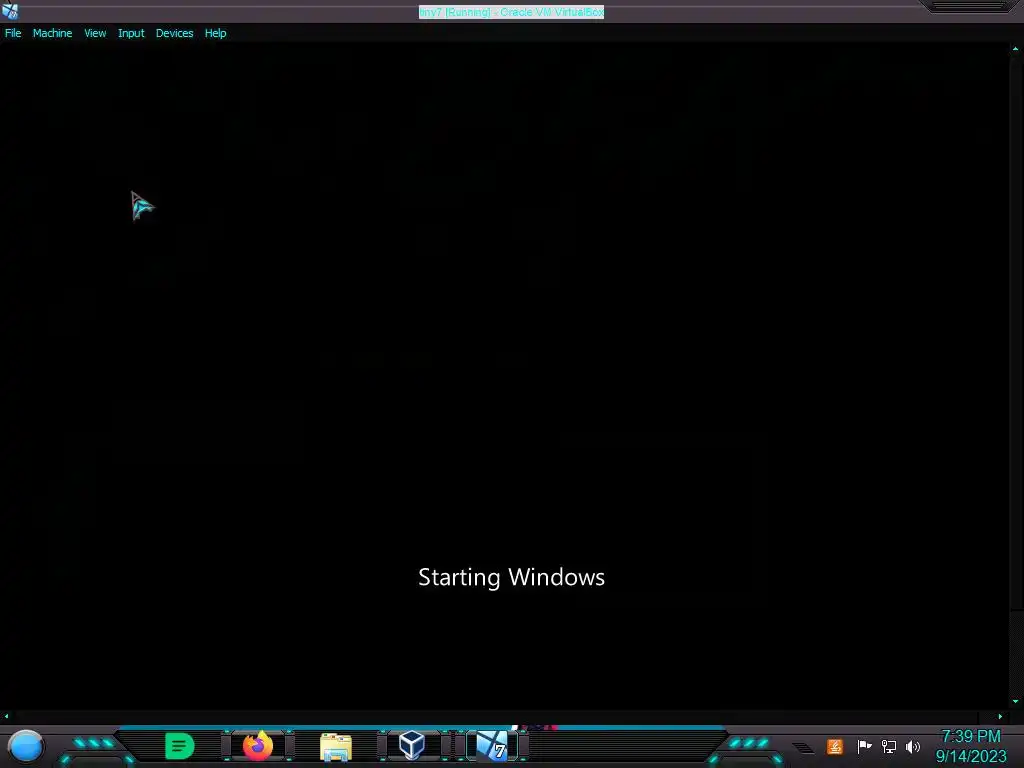Open the Action Center flag icon
Viewport: 1024px width, 768px height.
[x=864, y=746]
